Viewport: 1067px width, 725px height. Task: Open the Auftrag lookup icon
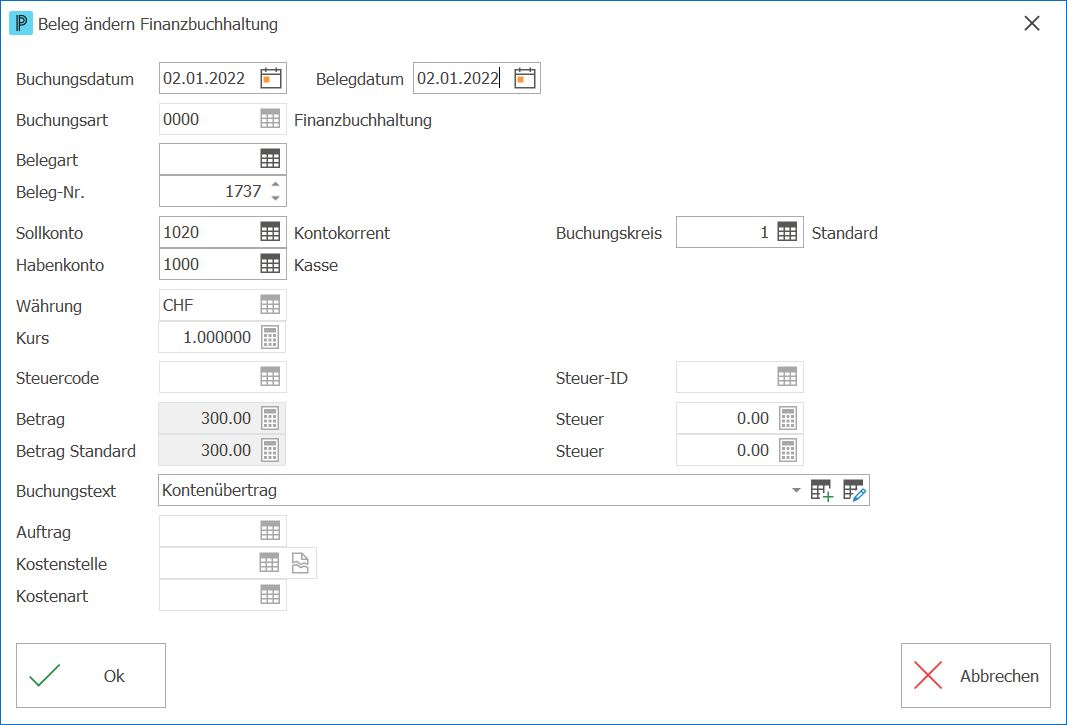(x=270, y=531)
